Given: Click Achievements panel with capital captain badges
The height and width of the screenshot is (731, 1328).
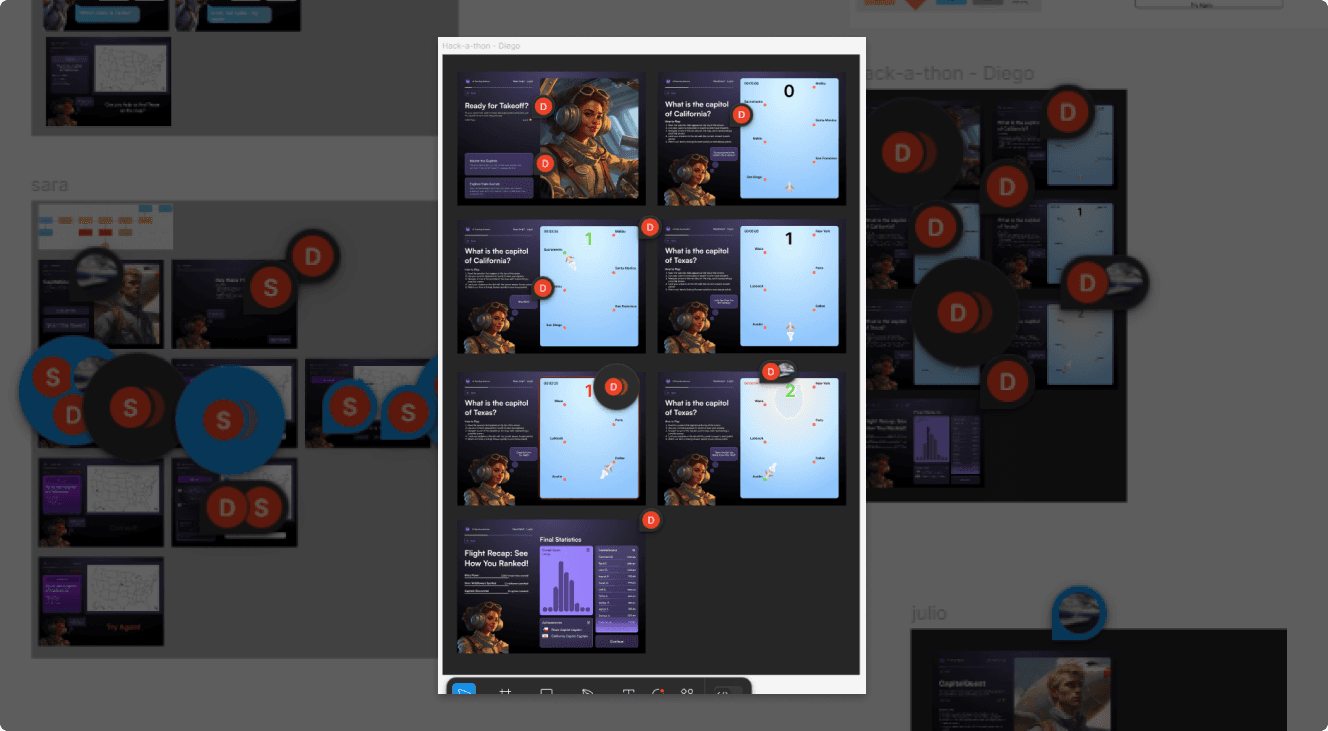Looking at the screenshot, I should pyautogui.click(x=566, y=633).
